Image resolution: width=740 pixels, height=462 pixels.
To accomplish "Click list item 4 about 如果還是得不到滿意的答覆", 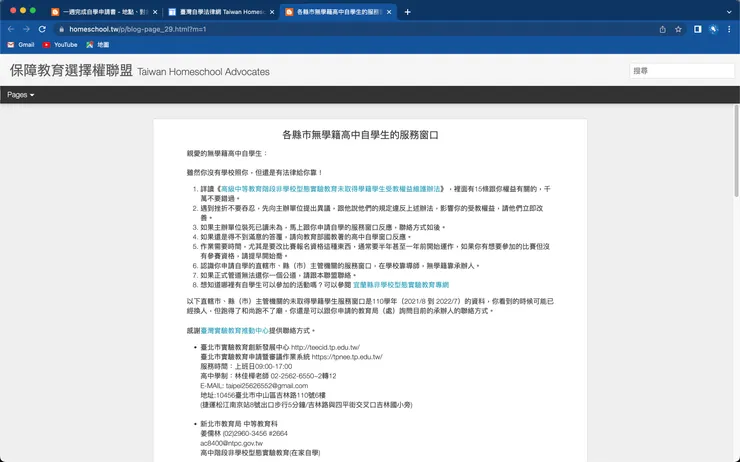I will (306, 237).
